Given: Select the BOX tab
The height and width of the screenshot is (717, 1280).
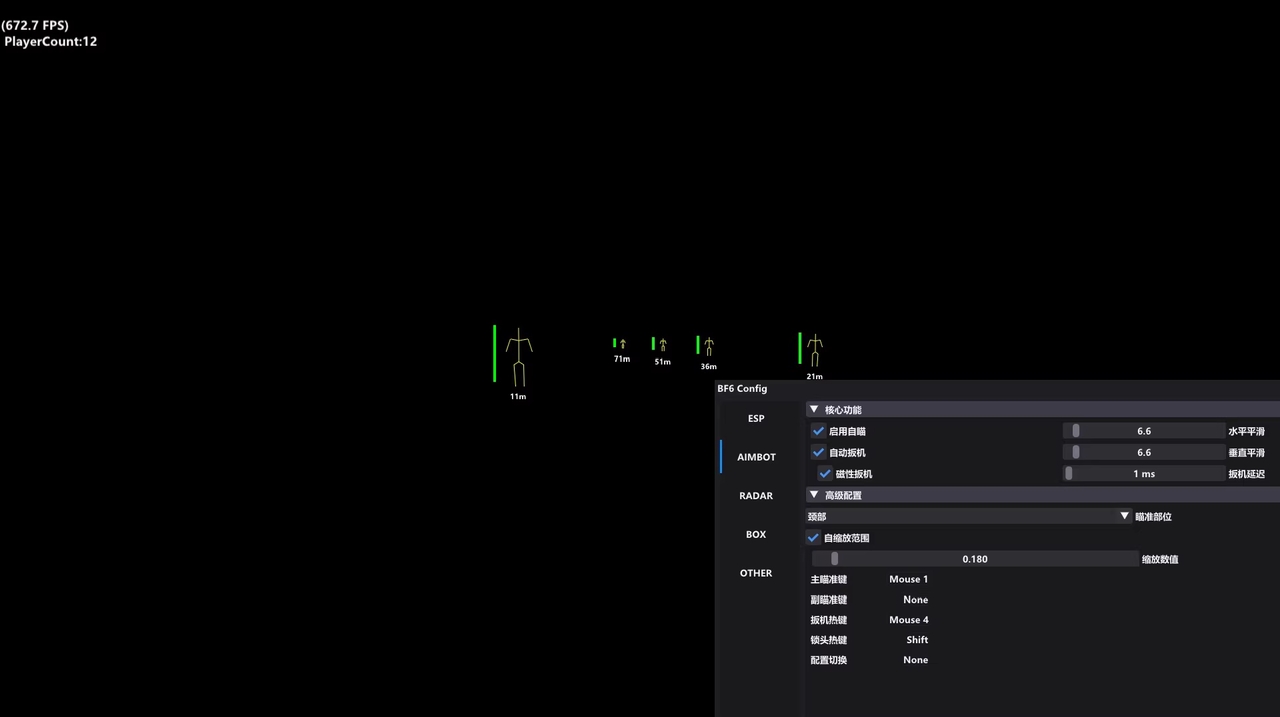Looking at the screenshot, I should tap(756, 535).
